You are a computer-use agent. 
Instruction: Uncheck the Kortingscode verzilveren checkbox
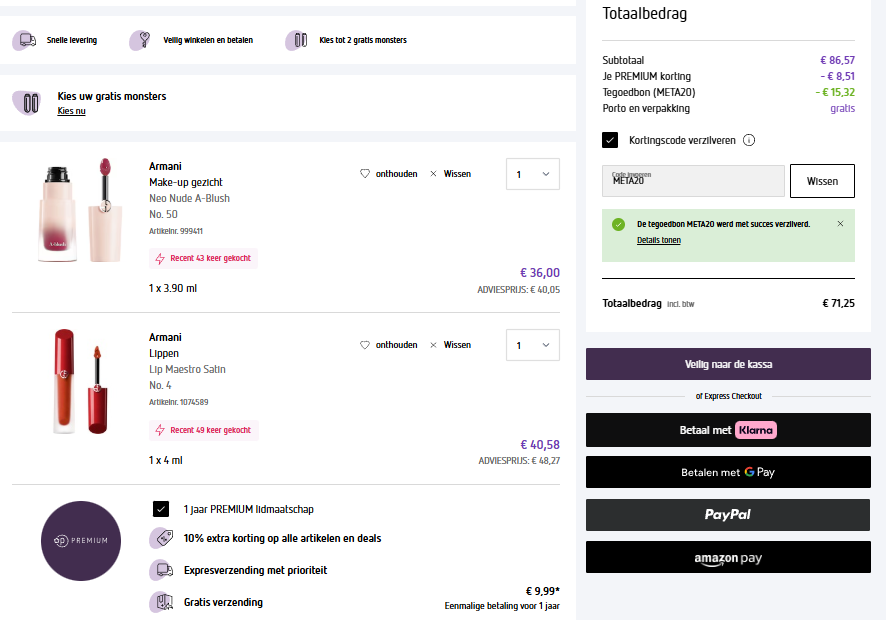pyautogui.click(x=610, y=140)
